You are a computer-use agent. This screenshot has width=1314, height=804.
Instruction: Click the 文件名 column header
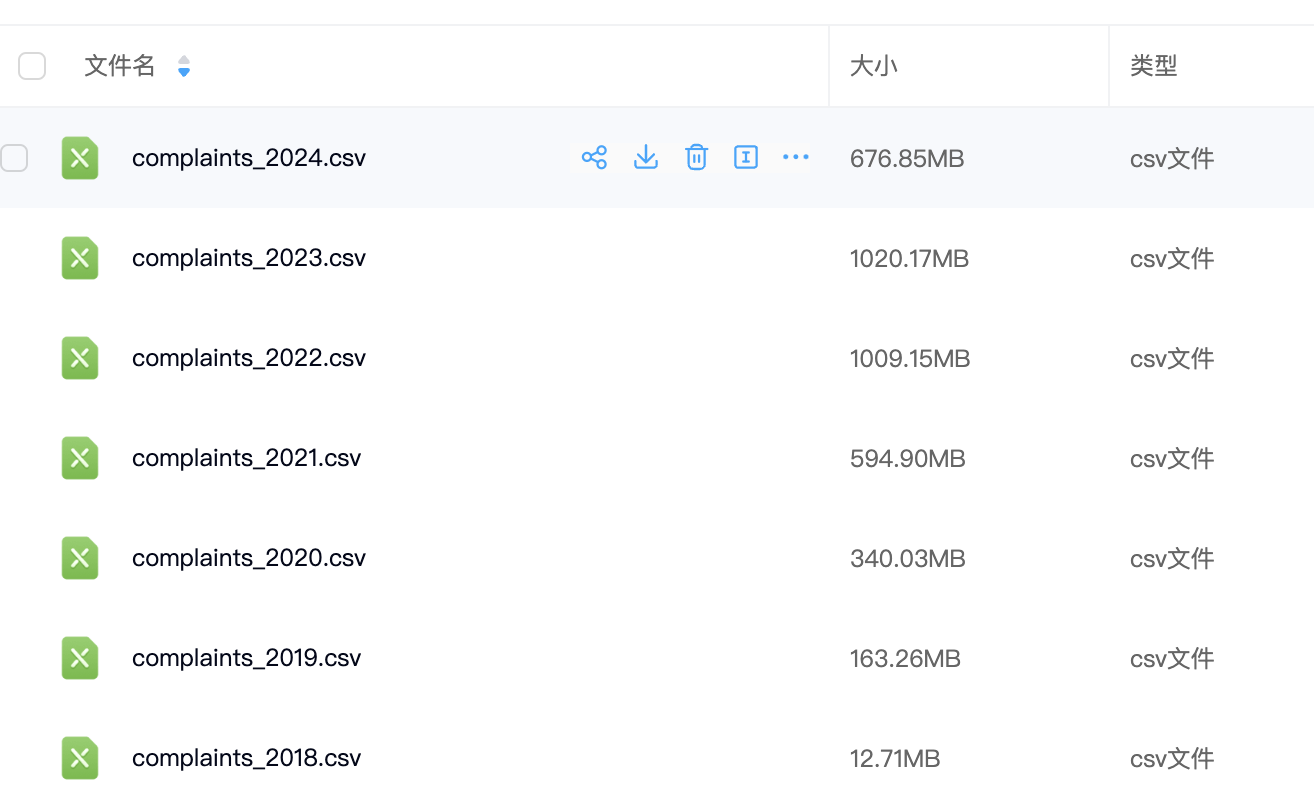click(x=120, y=66)
